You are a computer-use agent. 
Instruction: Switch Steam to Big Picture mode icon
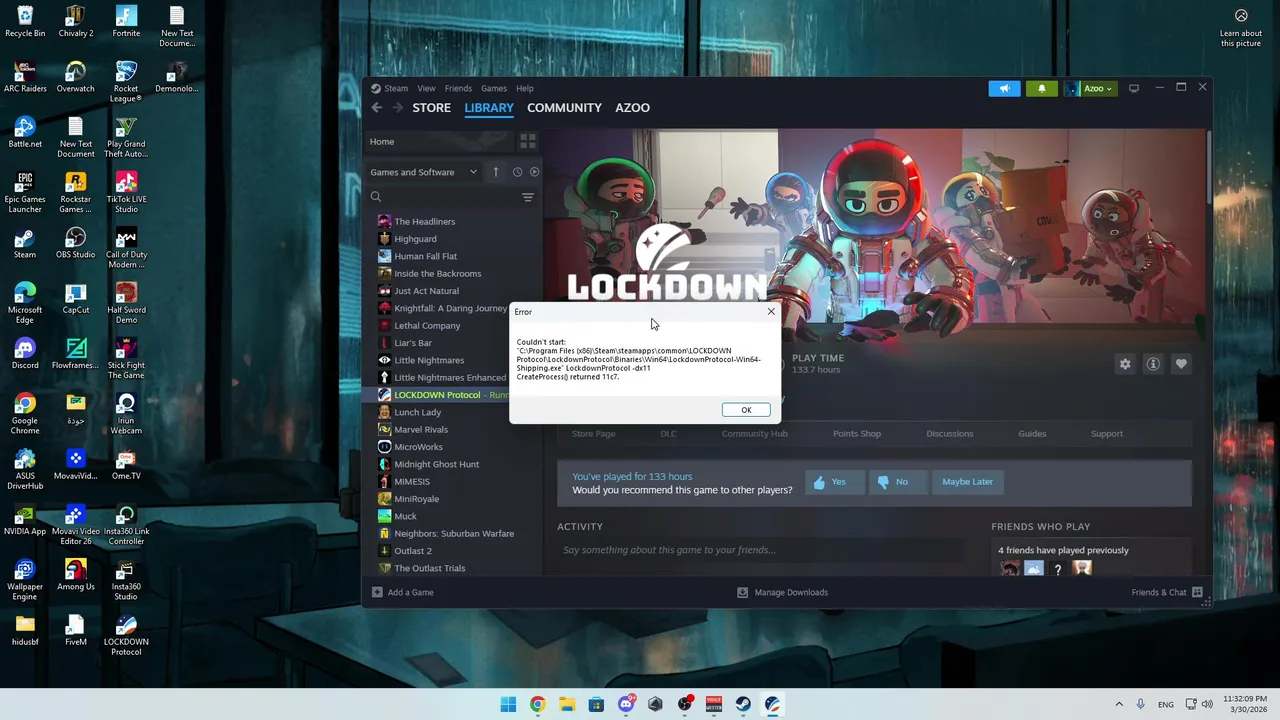click(1134, 88)
